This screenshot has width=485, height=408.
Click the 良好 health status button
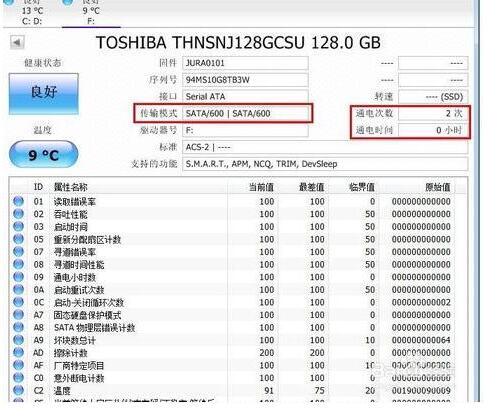point(44,94)
